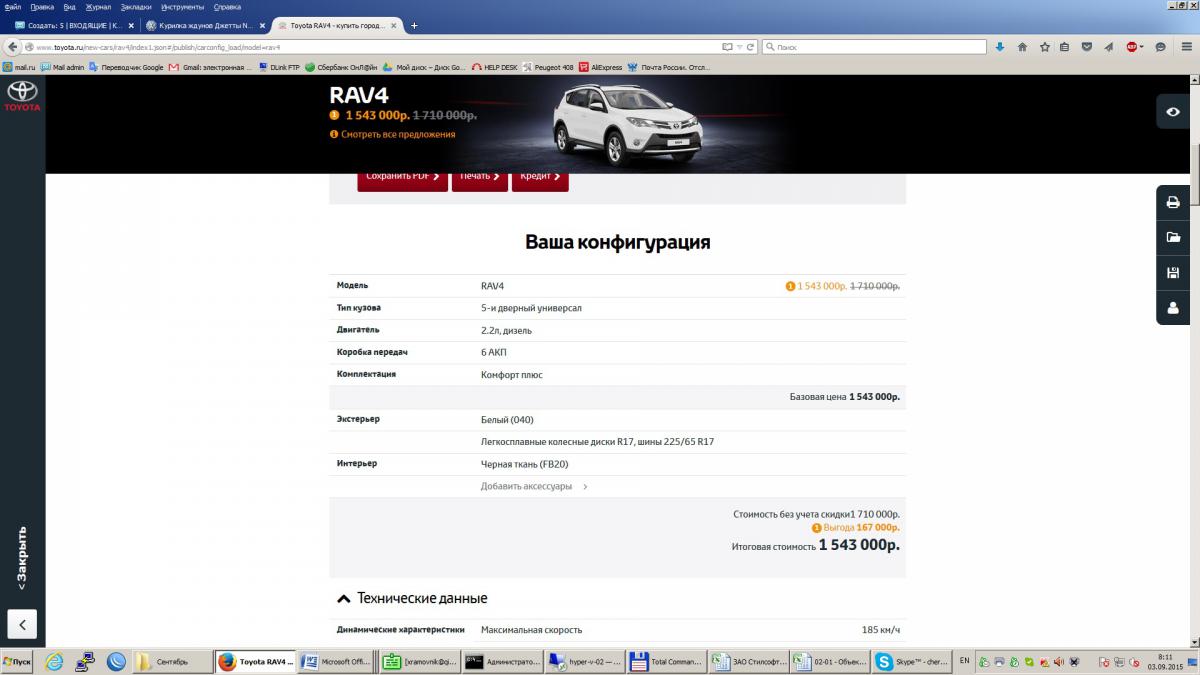1200x675 pixels.
Task: Open the Internet Explorer taskbar icon
Action: (x=53, y=661)
